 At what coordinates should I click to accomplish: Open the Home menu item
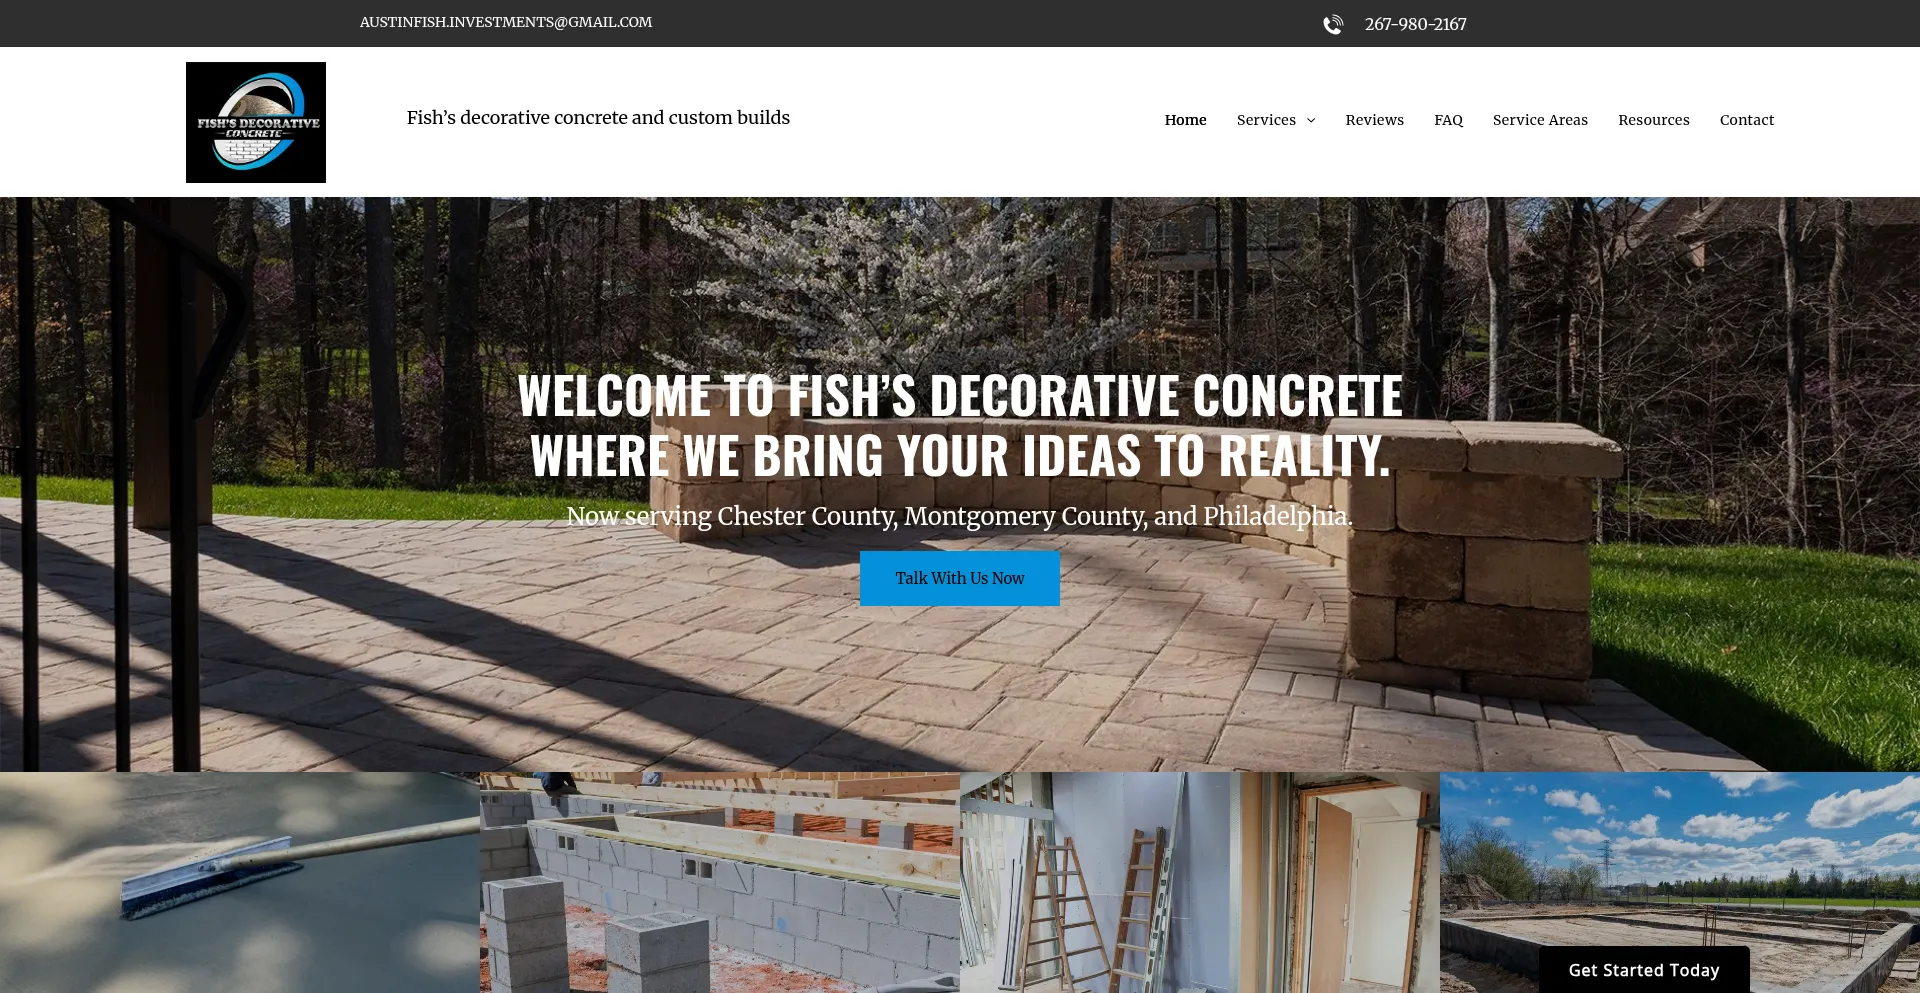pos(1185,120)
